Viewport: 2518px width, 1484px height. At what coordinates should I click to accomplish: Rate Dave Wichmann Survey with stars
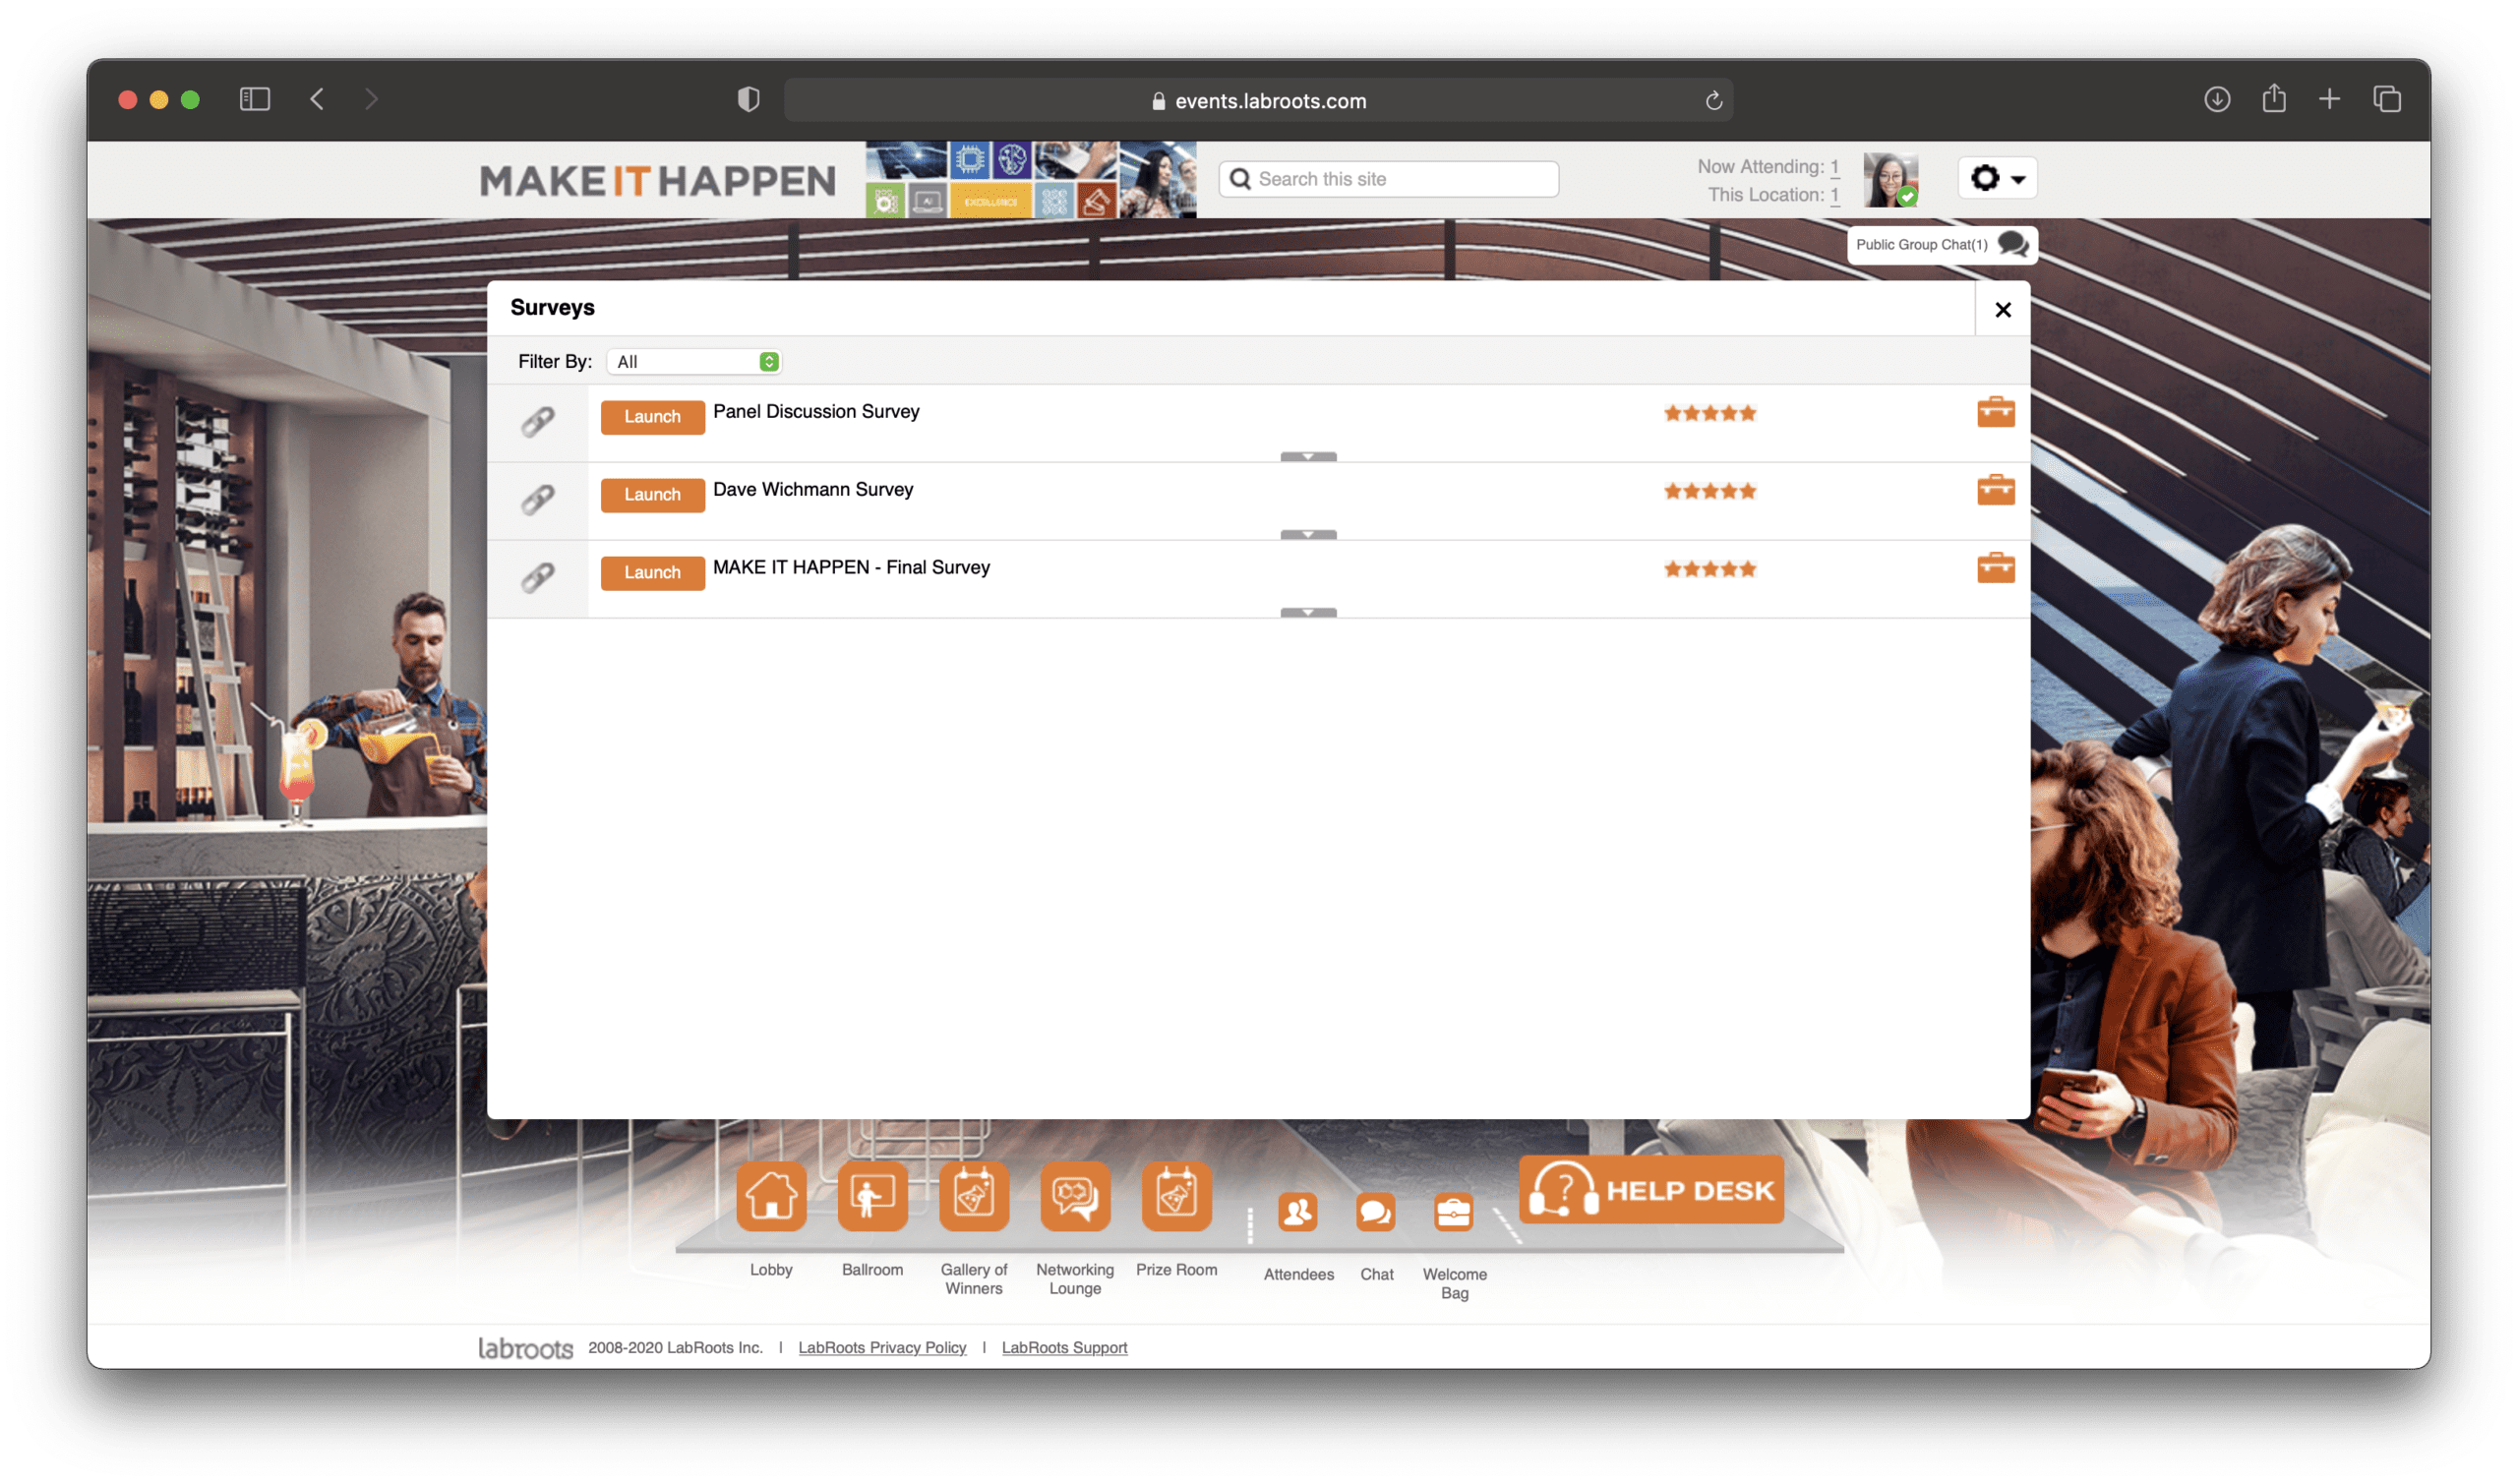click(x=1709, y=491)
